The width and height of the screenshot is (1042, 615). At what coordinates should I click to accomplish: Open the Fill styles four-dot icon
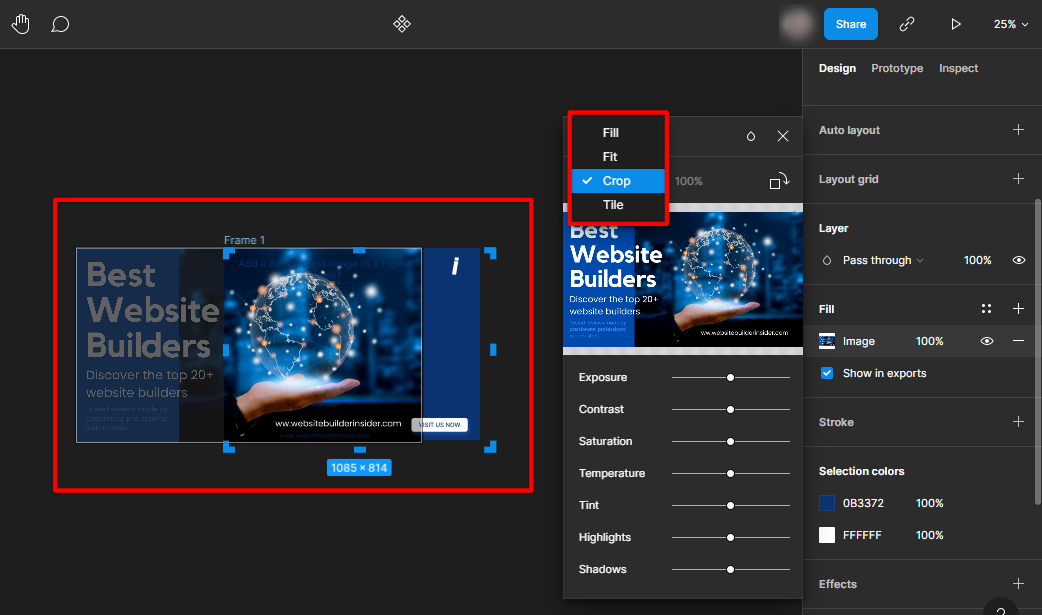coord(987,309)
